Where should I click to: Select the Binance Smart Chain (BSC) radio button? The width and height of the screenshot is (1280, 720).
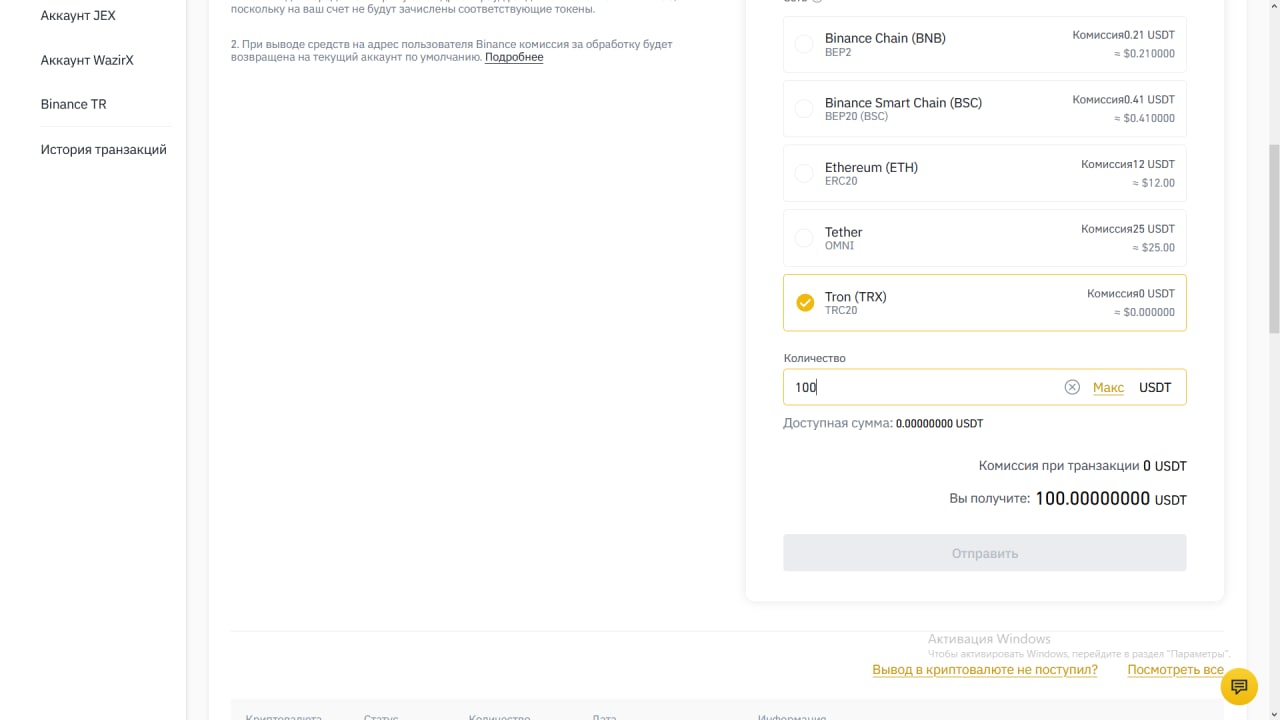(x=804, y=109)
